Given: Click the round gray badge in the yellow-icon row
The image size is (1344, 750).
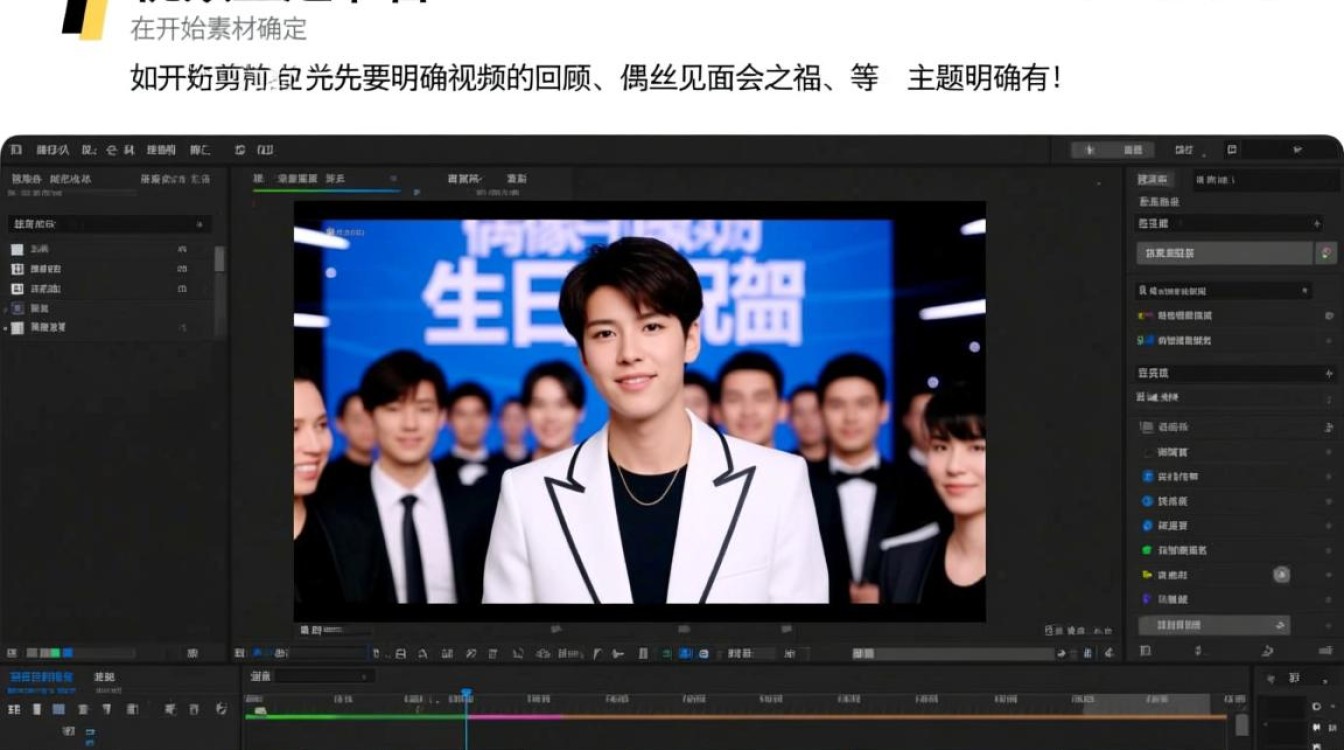Looking at the screenshot, I should click(1281, 574).
